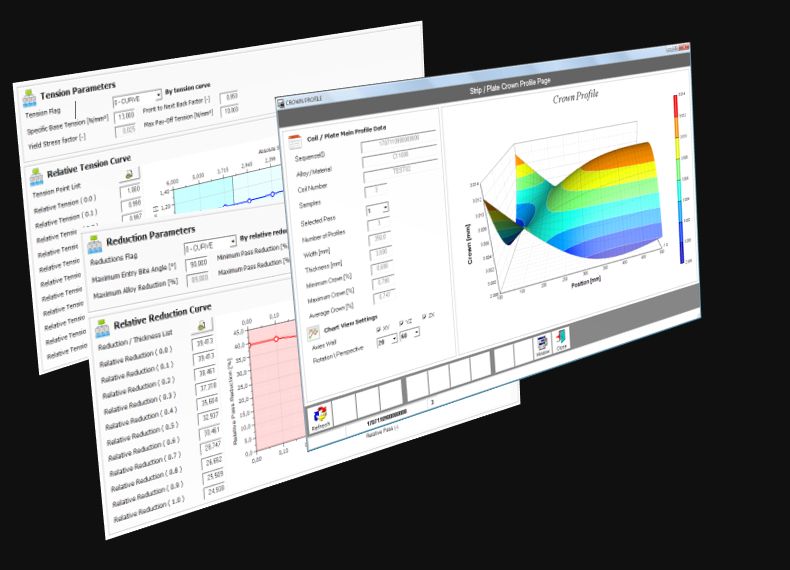Click the Chart View Settings icon
This screenshot has height=570, width=790.
click(313, 332)
